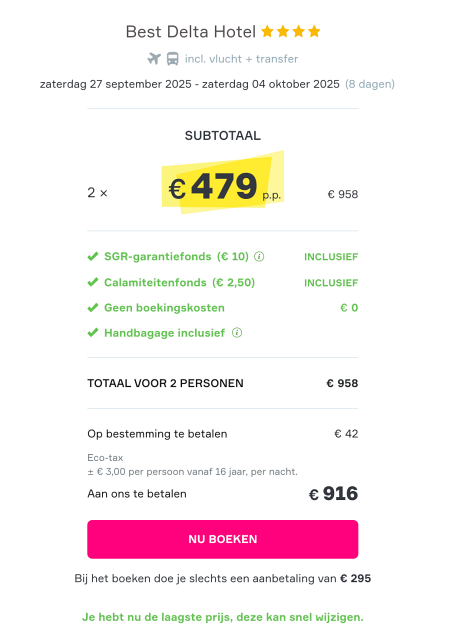
Task: Click the Calamiteitenfonds (€ 2,50) label
Action: coord(180,283)
